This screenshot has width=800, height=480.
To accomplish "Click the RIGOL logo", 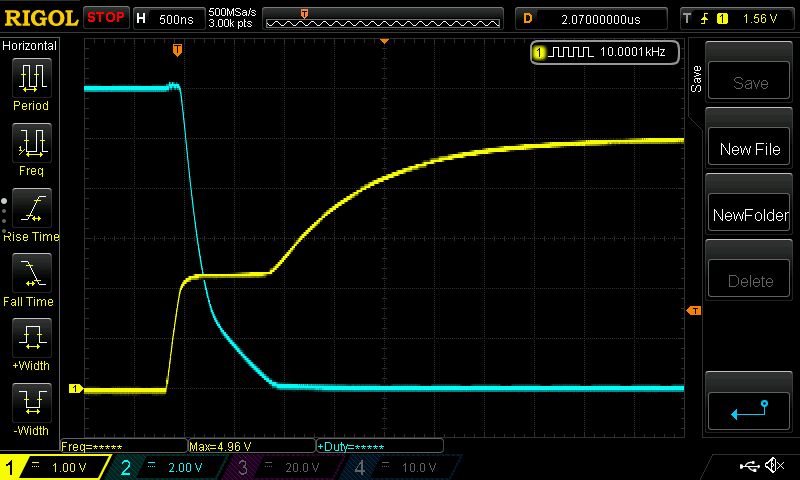I will (x=41, y=18).
